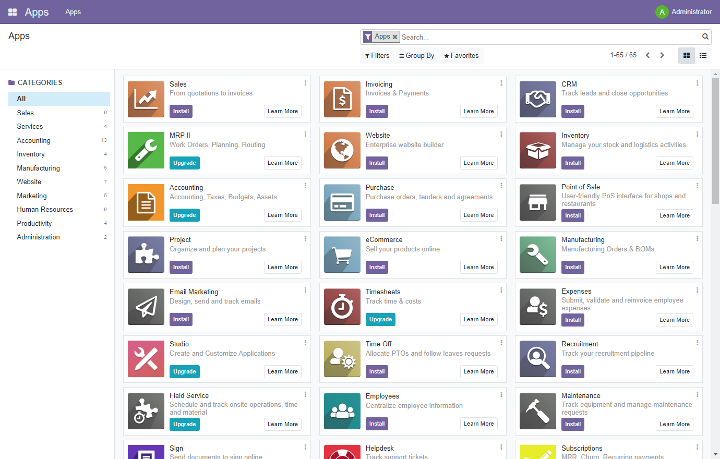
Task: Click the MRP II wrench icon
Action: coord(146,150)
